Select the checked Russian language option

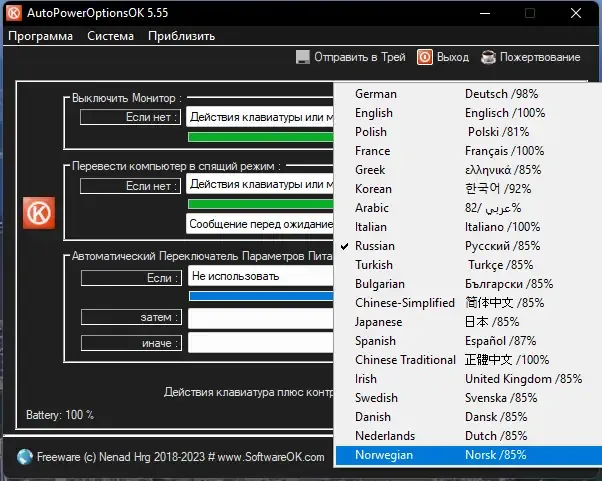[x=469, y=246]
